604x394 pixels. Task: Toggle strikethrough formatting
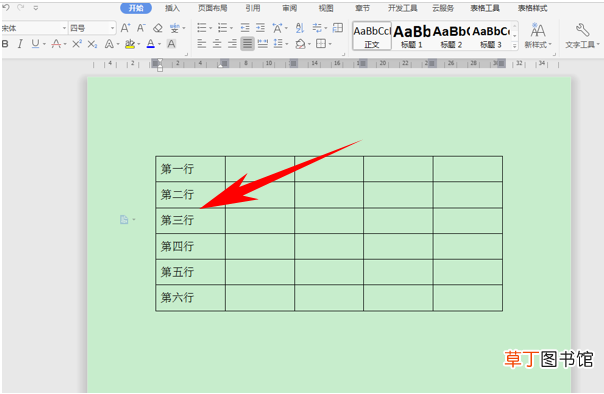56,44
